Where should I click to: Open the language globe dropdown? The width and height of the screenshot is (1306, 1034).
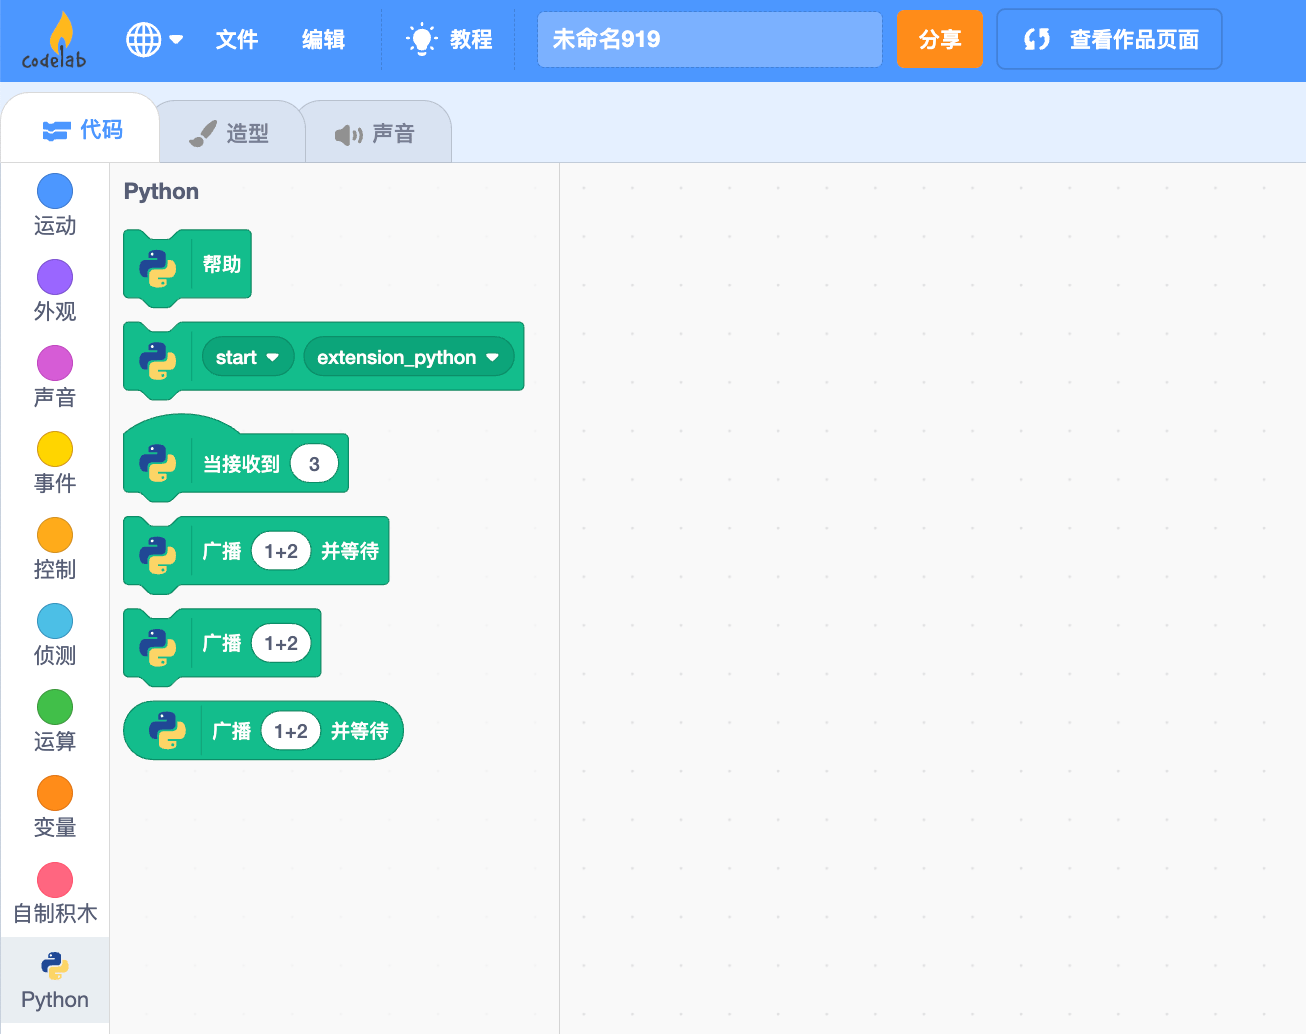[x=154, y=40]
